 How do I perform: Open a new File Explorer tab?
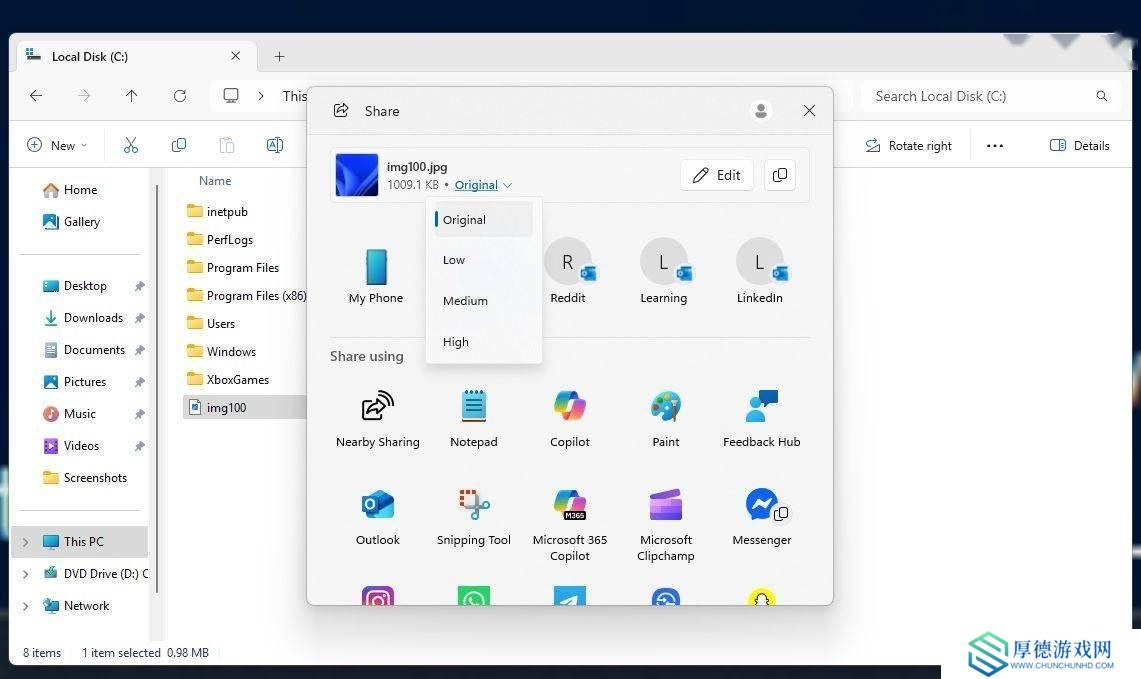[279, 56]
